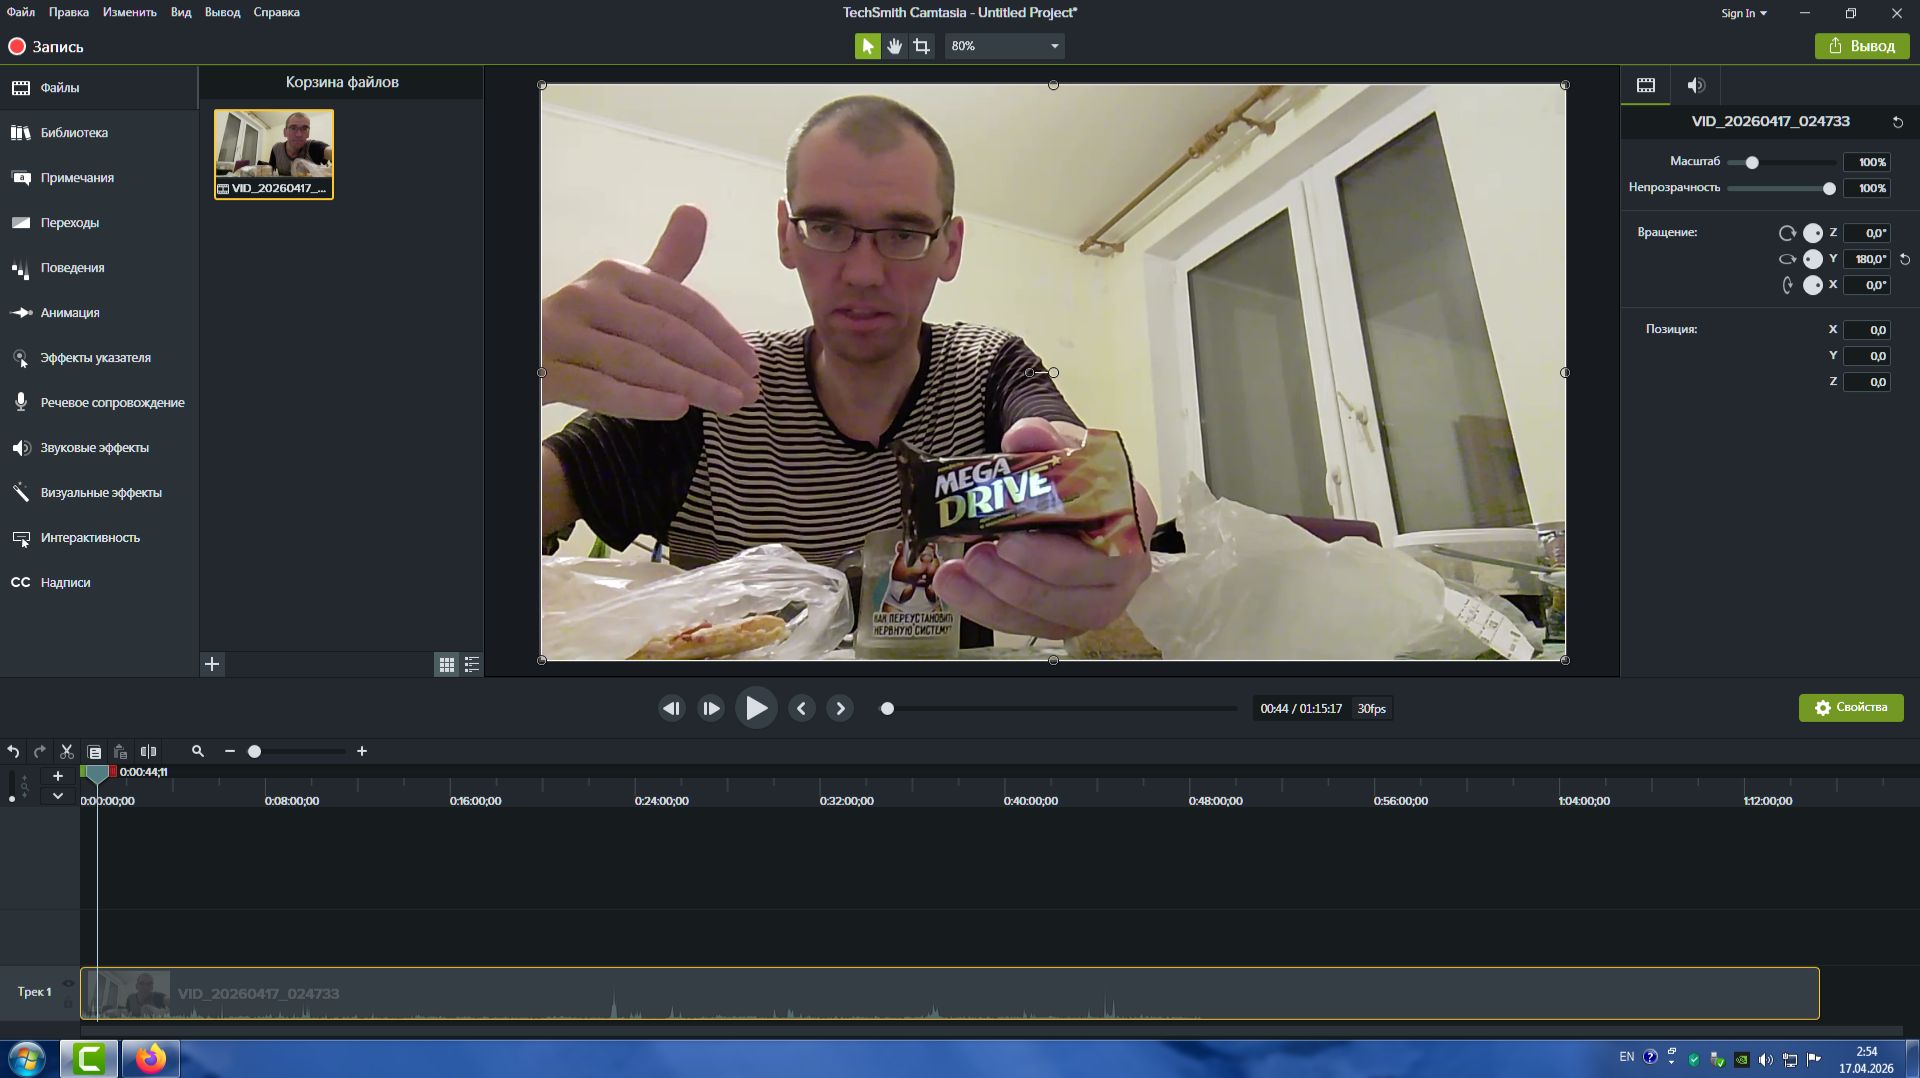
Task: Cut the selection with scissors icon
Action: coord(67,751)
